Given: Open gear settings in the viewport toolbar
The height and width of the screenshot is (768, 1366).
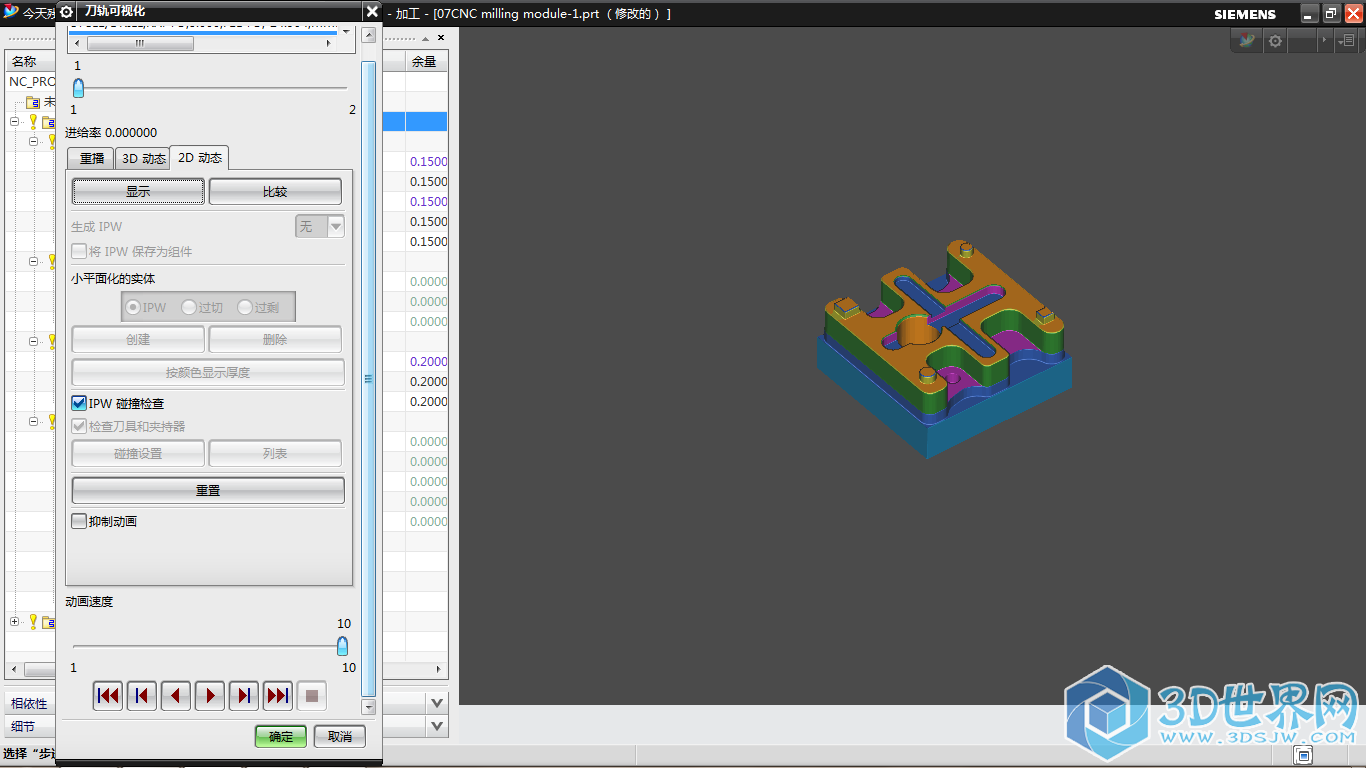Looking at the screenshot, I should click(x=1275, y=41).
